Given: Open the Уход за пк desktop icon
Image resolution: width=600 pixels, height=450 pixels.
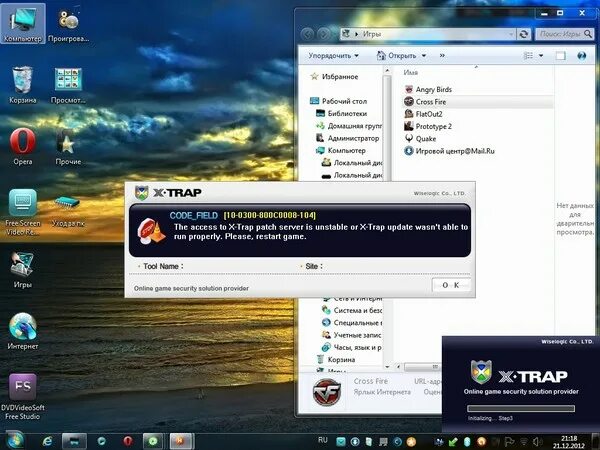Looking at the screenshot, I should [68, 210].
